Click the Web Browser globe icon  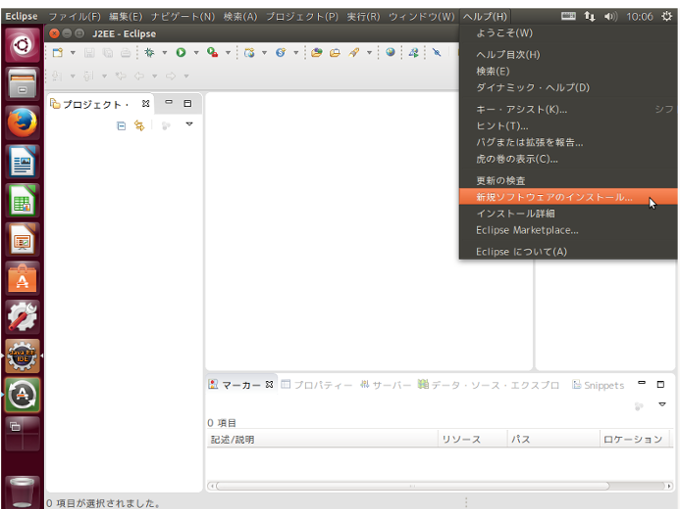tap(390, 52)
